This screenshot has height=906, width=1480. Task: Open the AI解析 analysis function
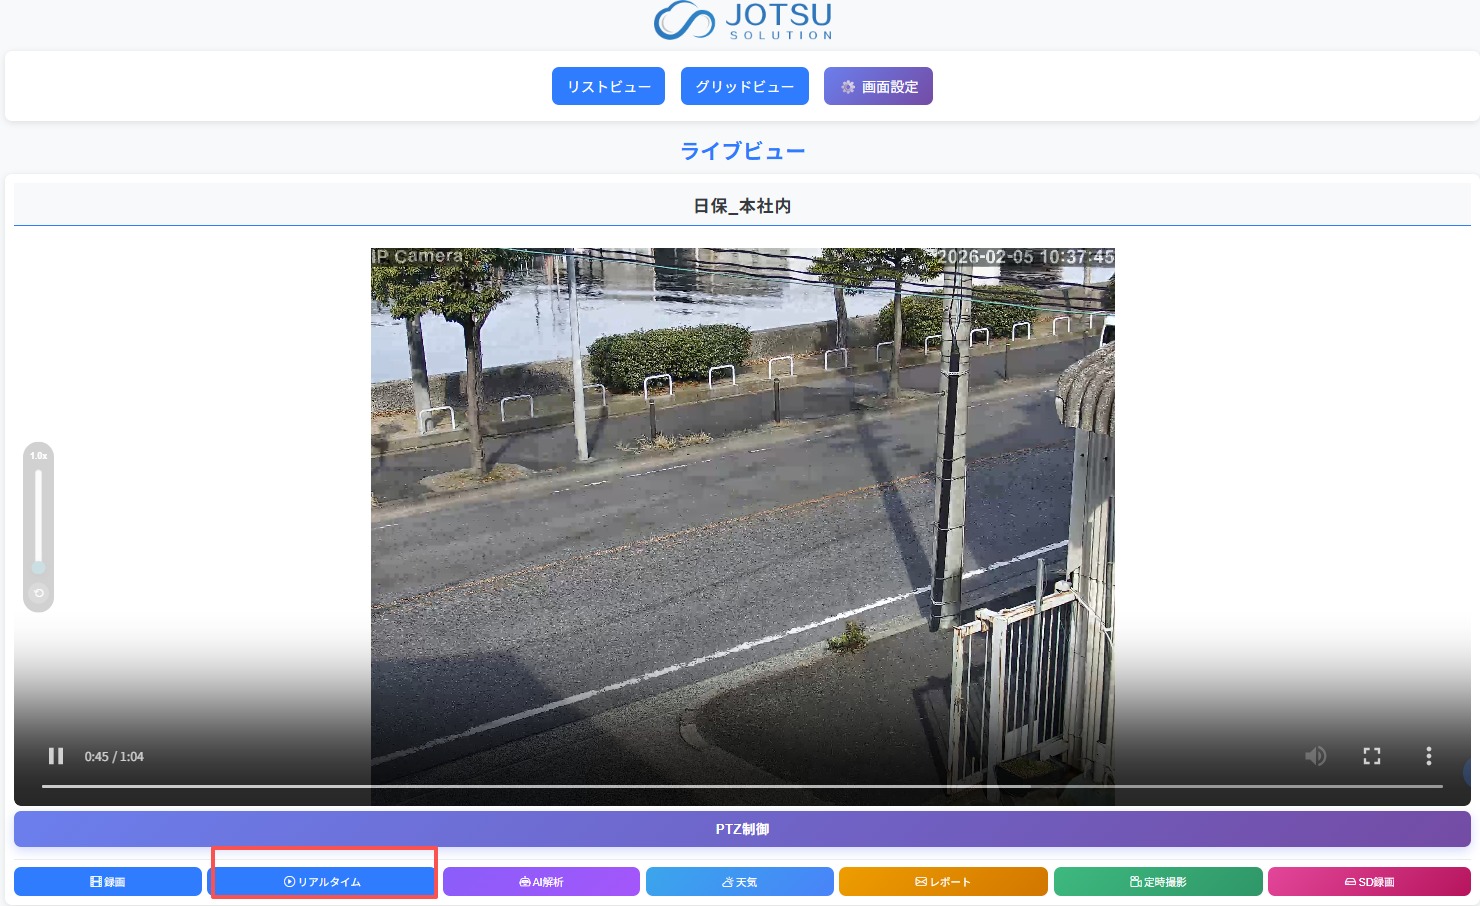click(x=541, y=881)
